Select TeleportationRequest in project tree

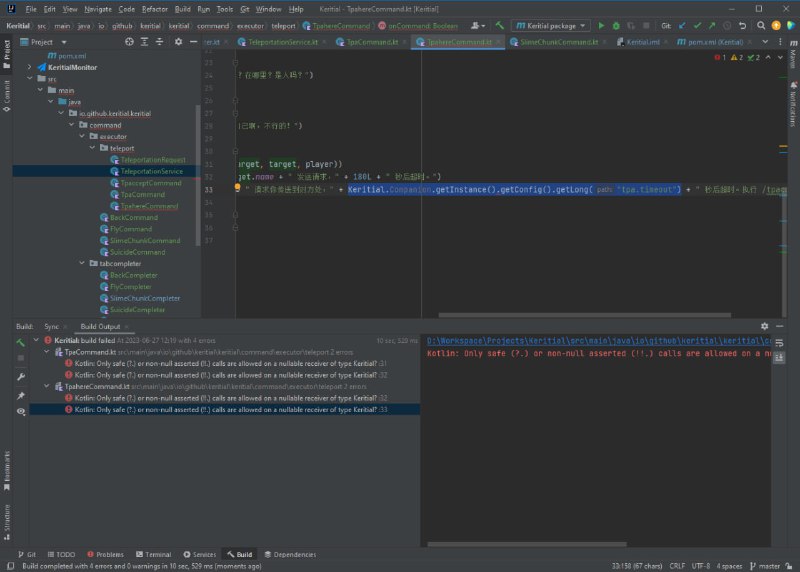pos(153,160)
